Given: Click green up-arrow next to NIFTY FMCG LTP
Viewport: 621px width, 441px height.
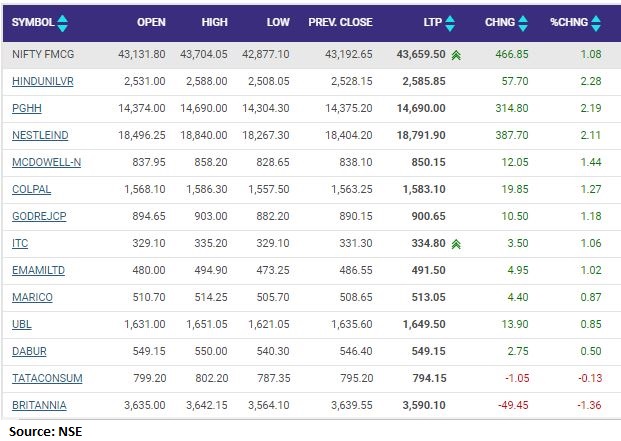Looking at the screenshot, I should (455, 58).
